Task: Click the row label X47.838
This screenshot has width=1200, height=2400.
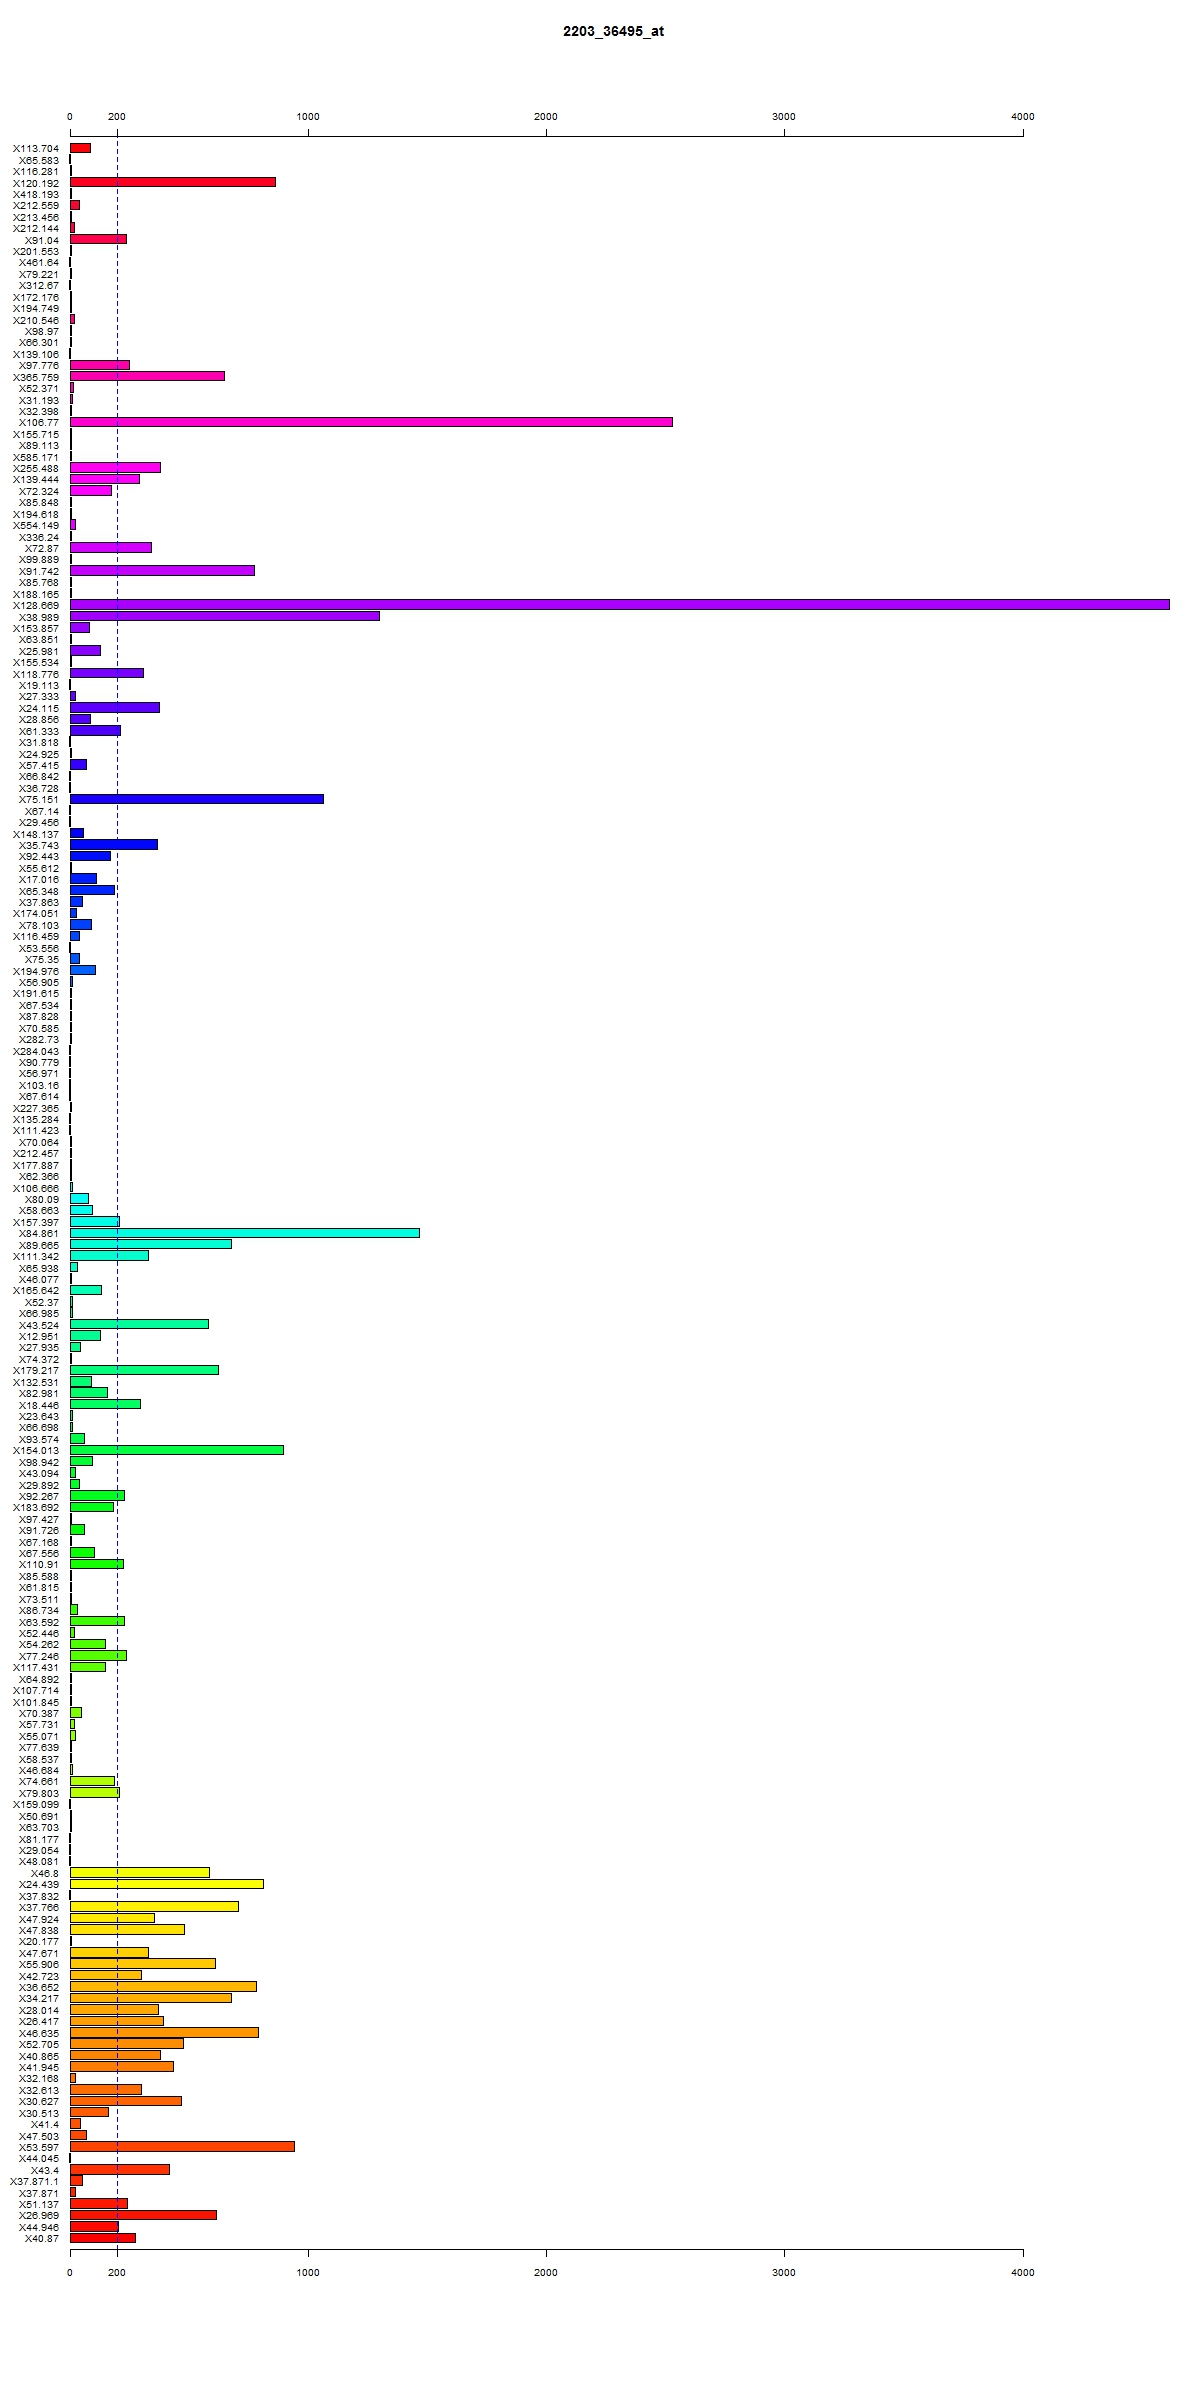Action: coord(39,1930)
